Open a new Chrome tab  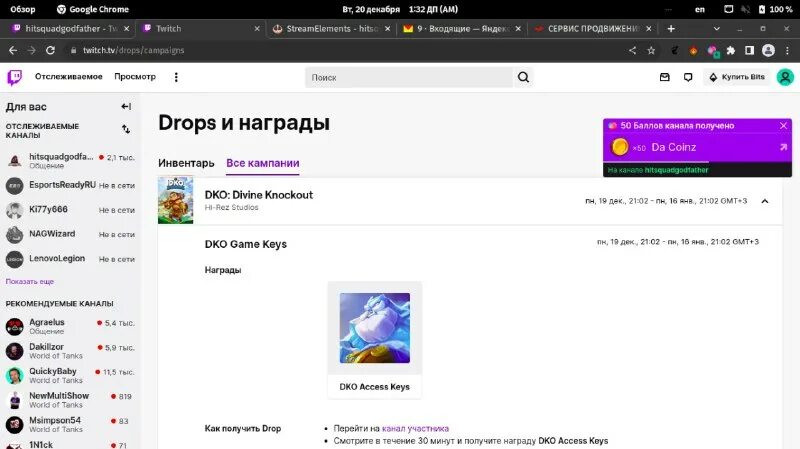tap(671, 29)
